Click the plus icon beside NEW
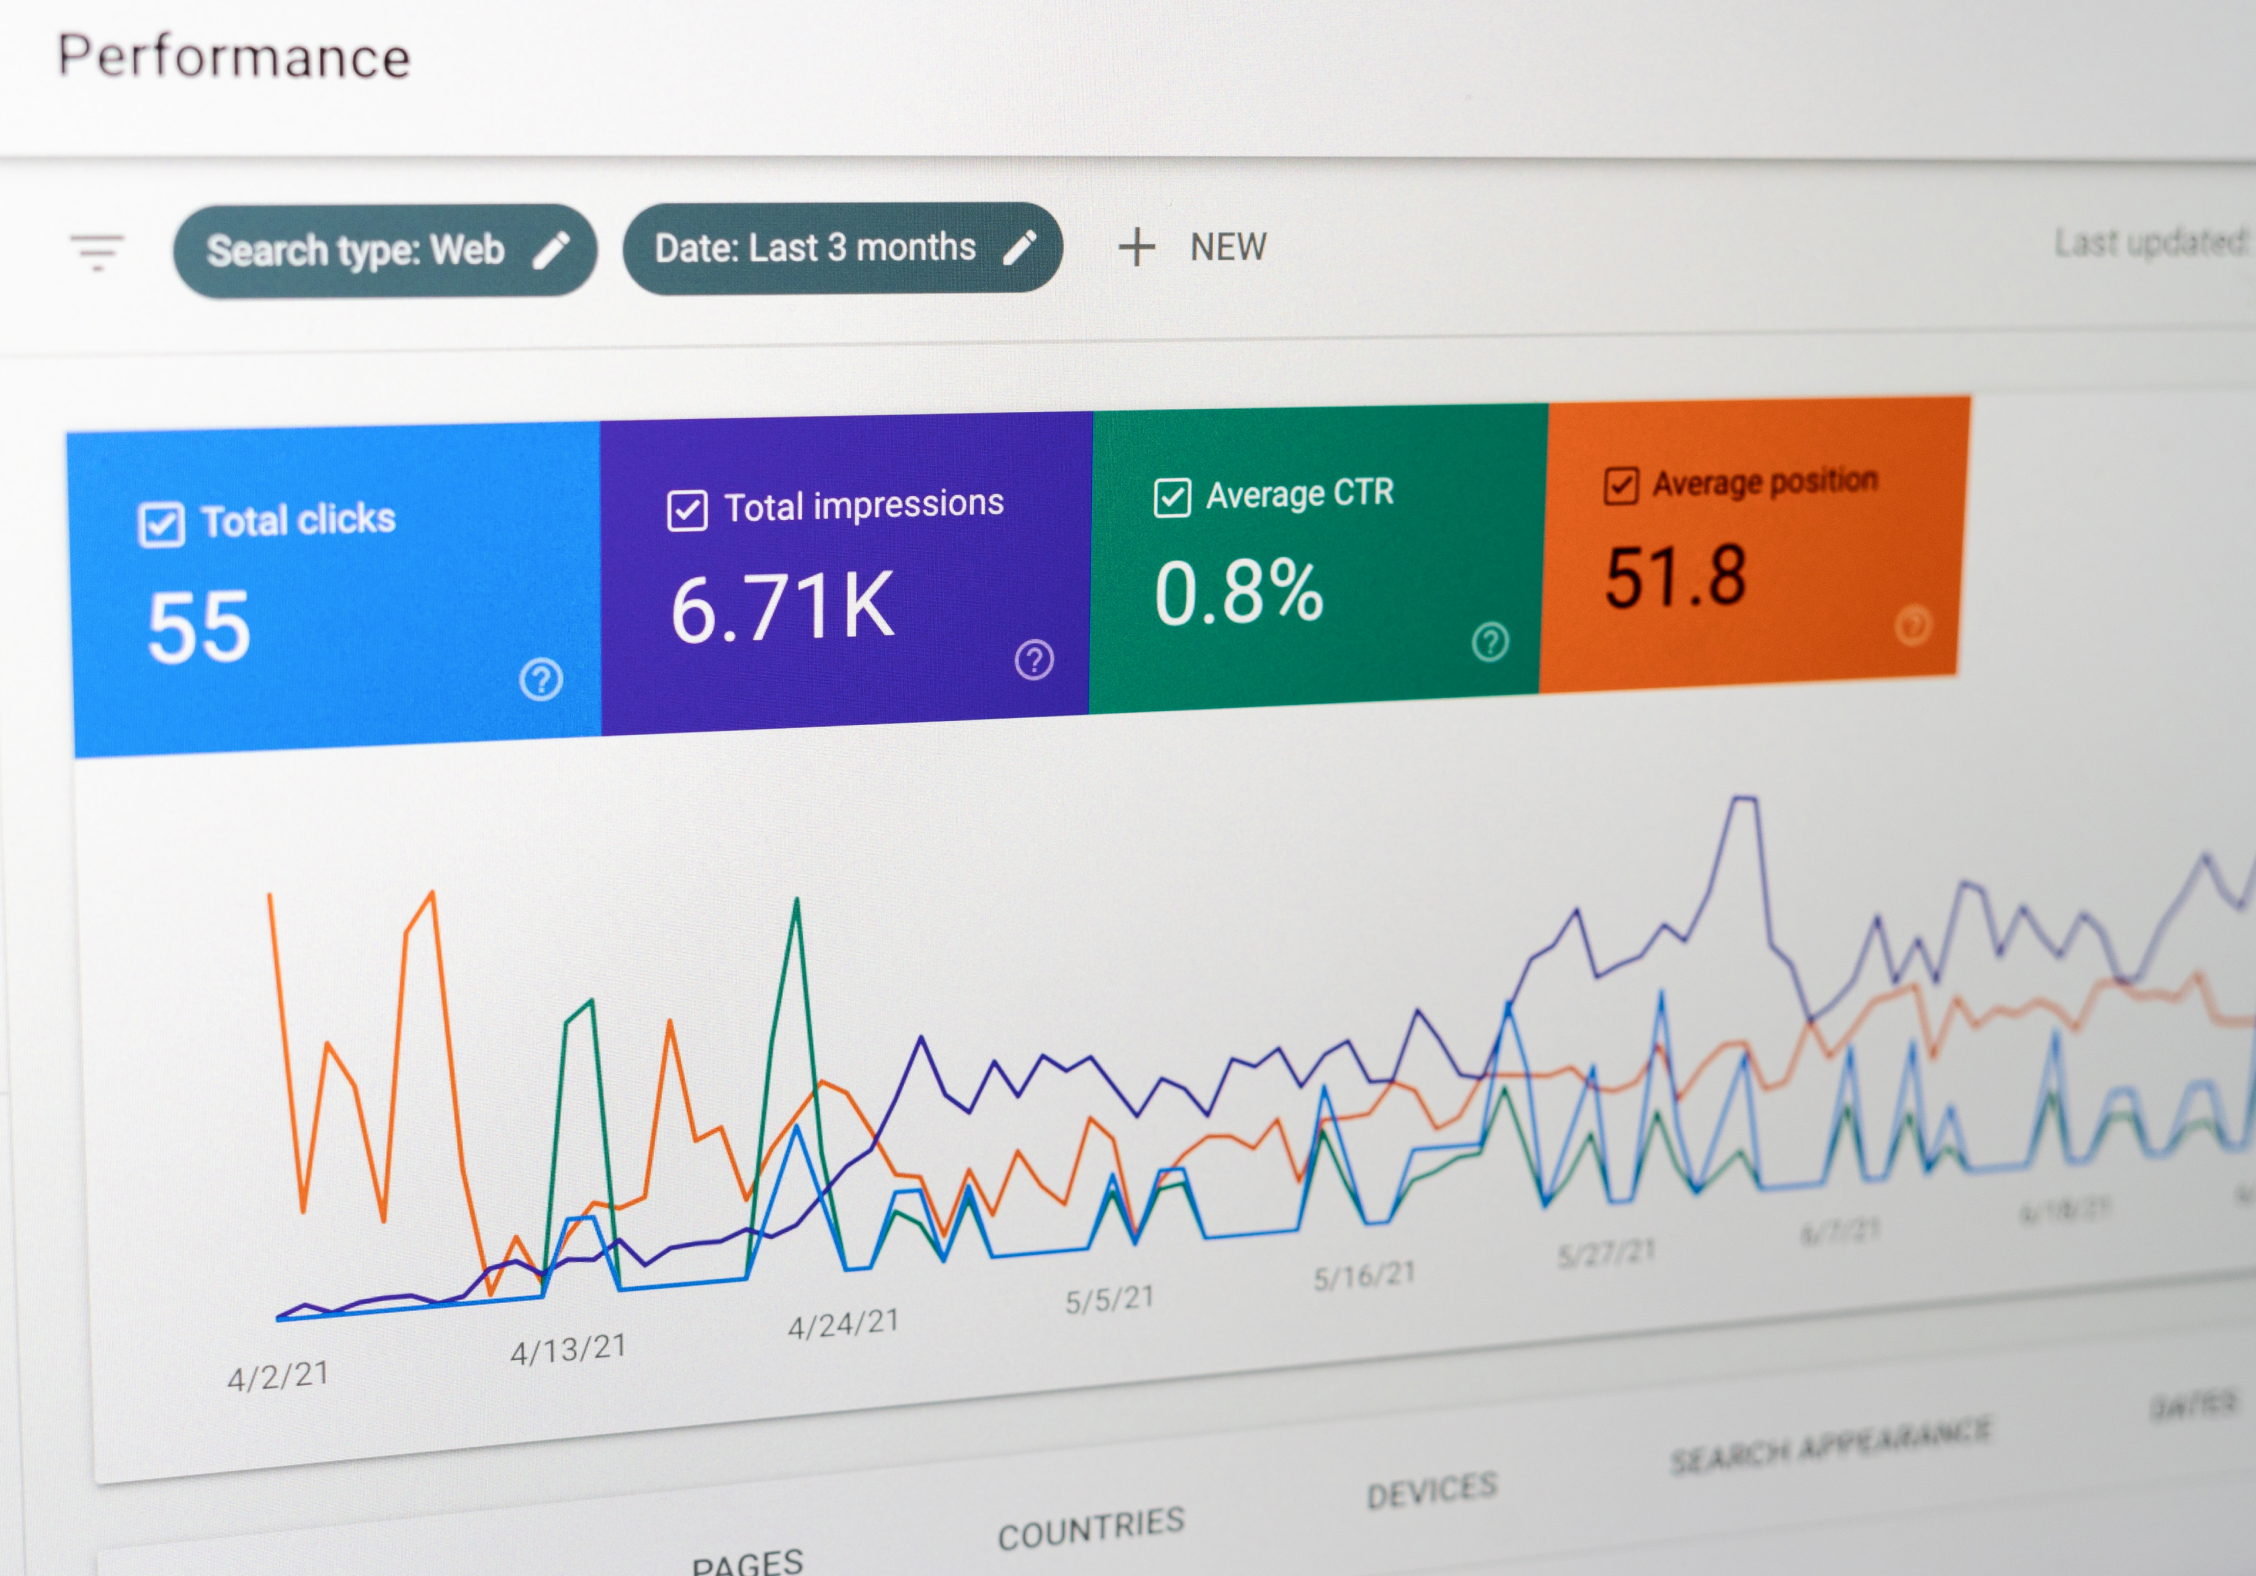Image resolution: width=2256 pixels, height=1576 pixels. (x=1137, y=247)
